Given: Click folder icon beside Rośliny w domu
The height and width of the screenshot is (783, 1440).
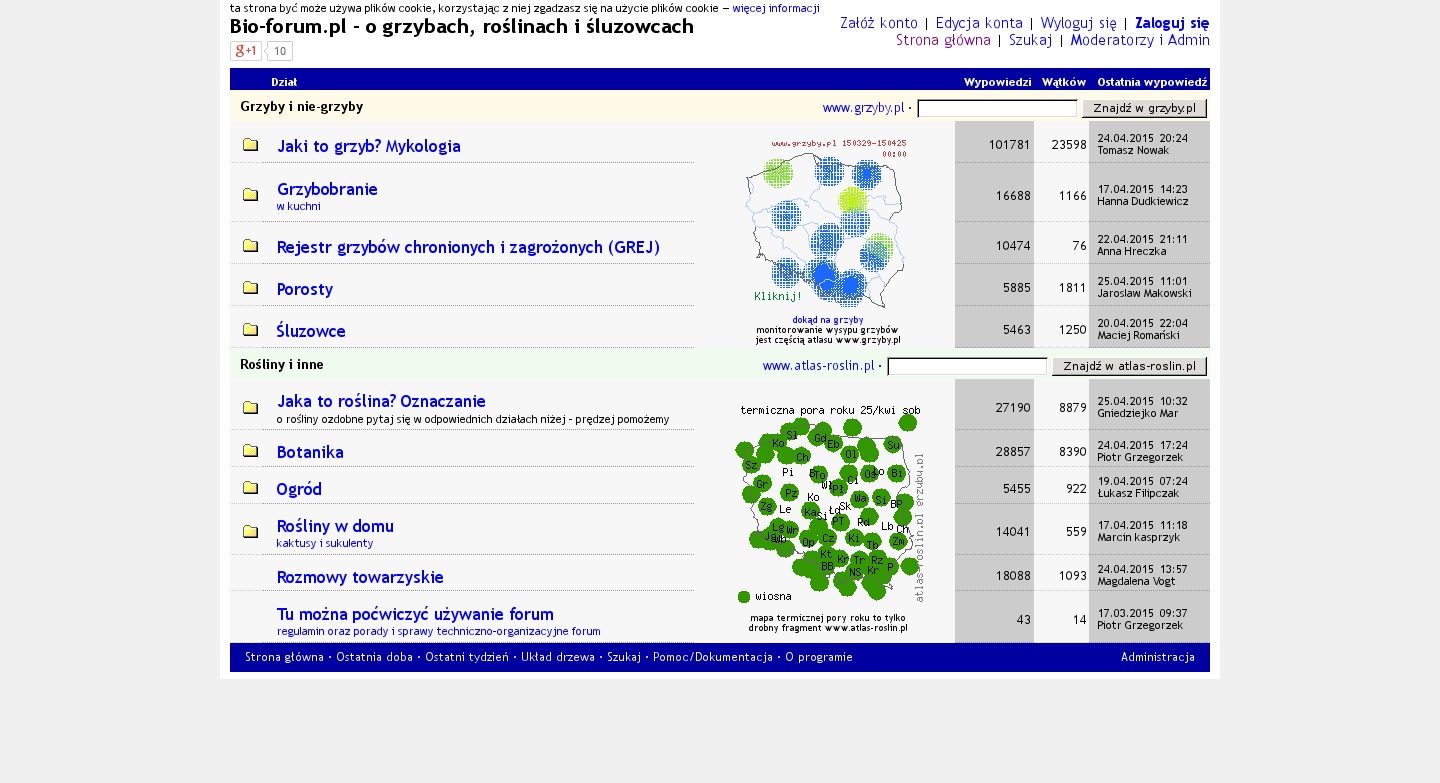Looking at the screenshot, I should click(x=250, y=531).
